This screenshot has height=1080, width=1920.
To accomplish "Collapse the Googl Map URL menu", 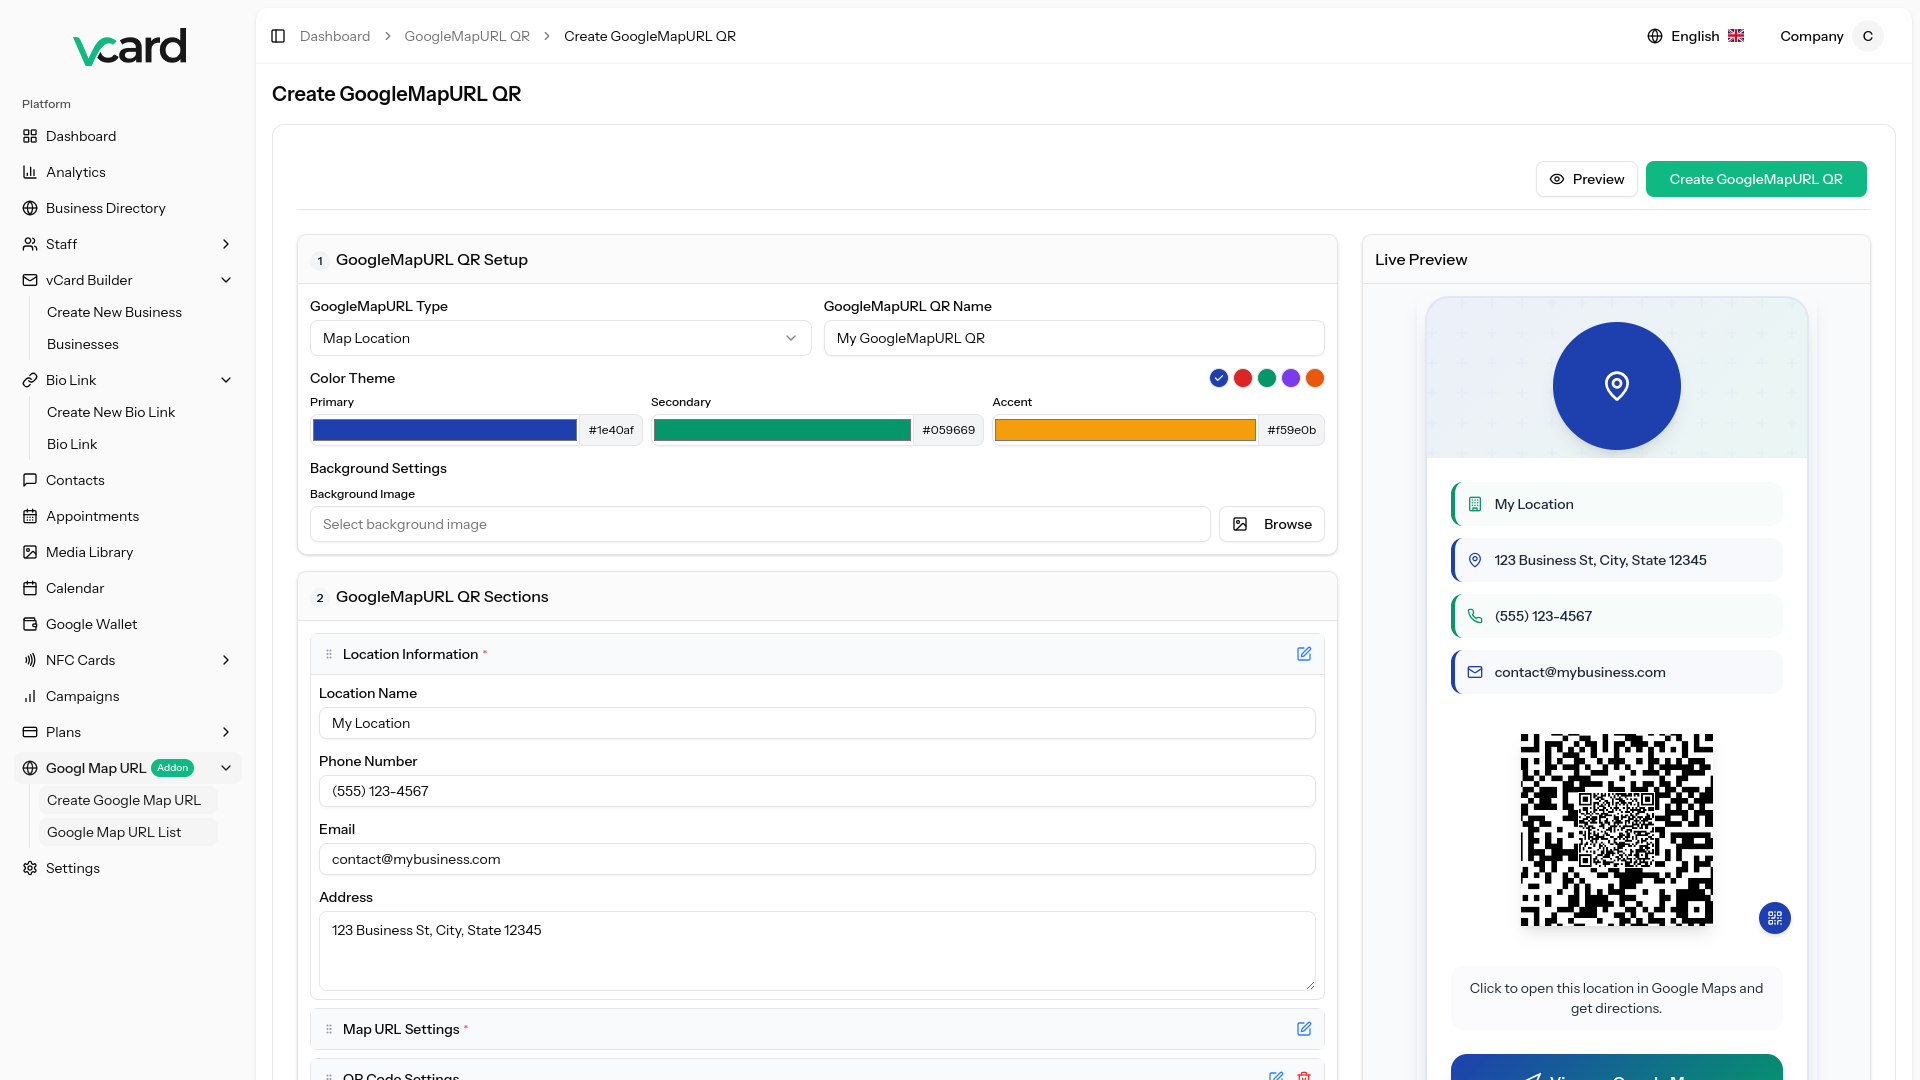I will (226, 768).
